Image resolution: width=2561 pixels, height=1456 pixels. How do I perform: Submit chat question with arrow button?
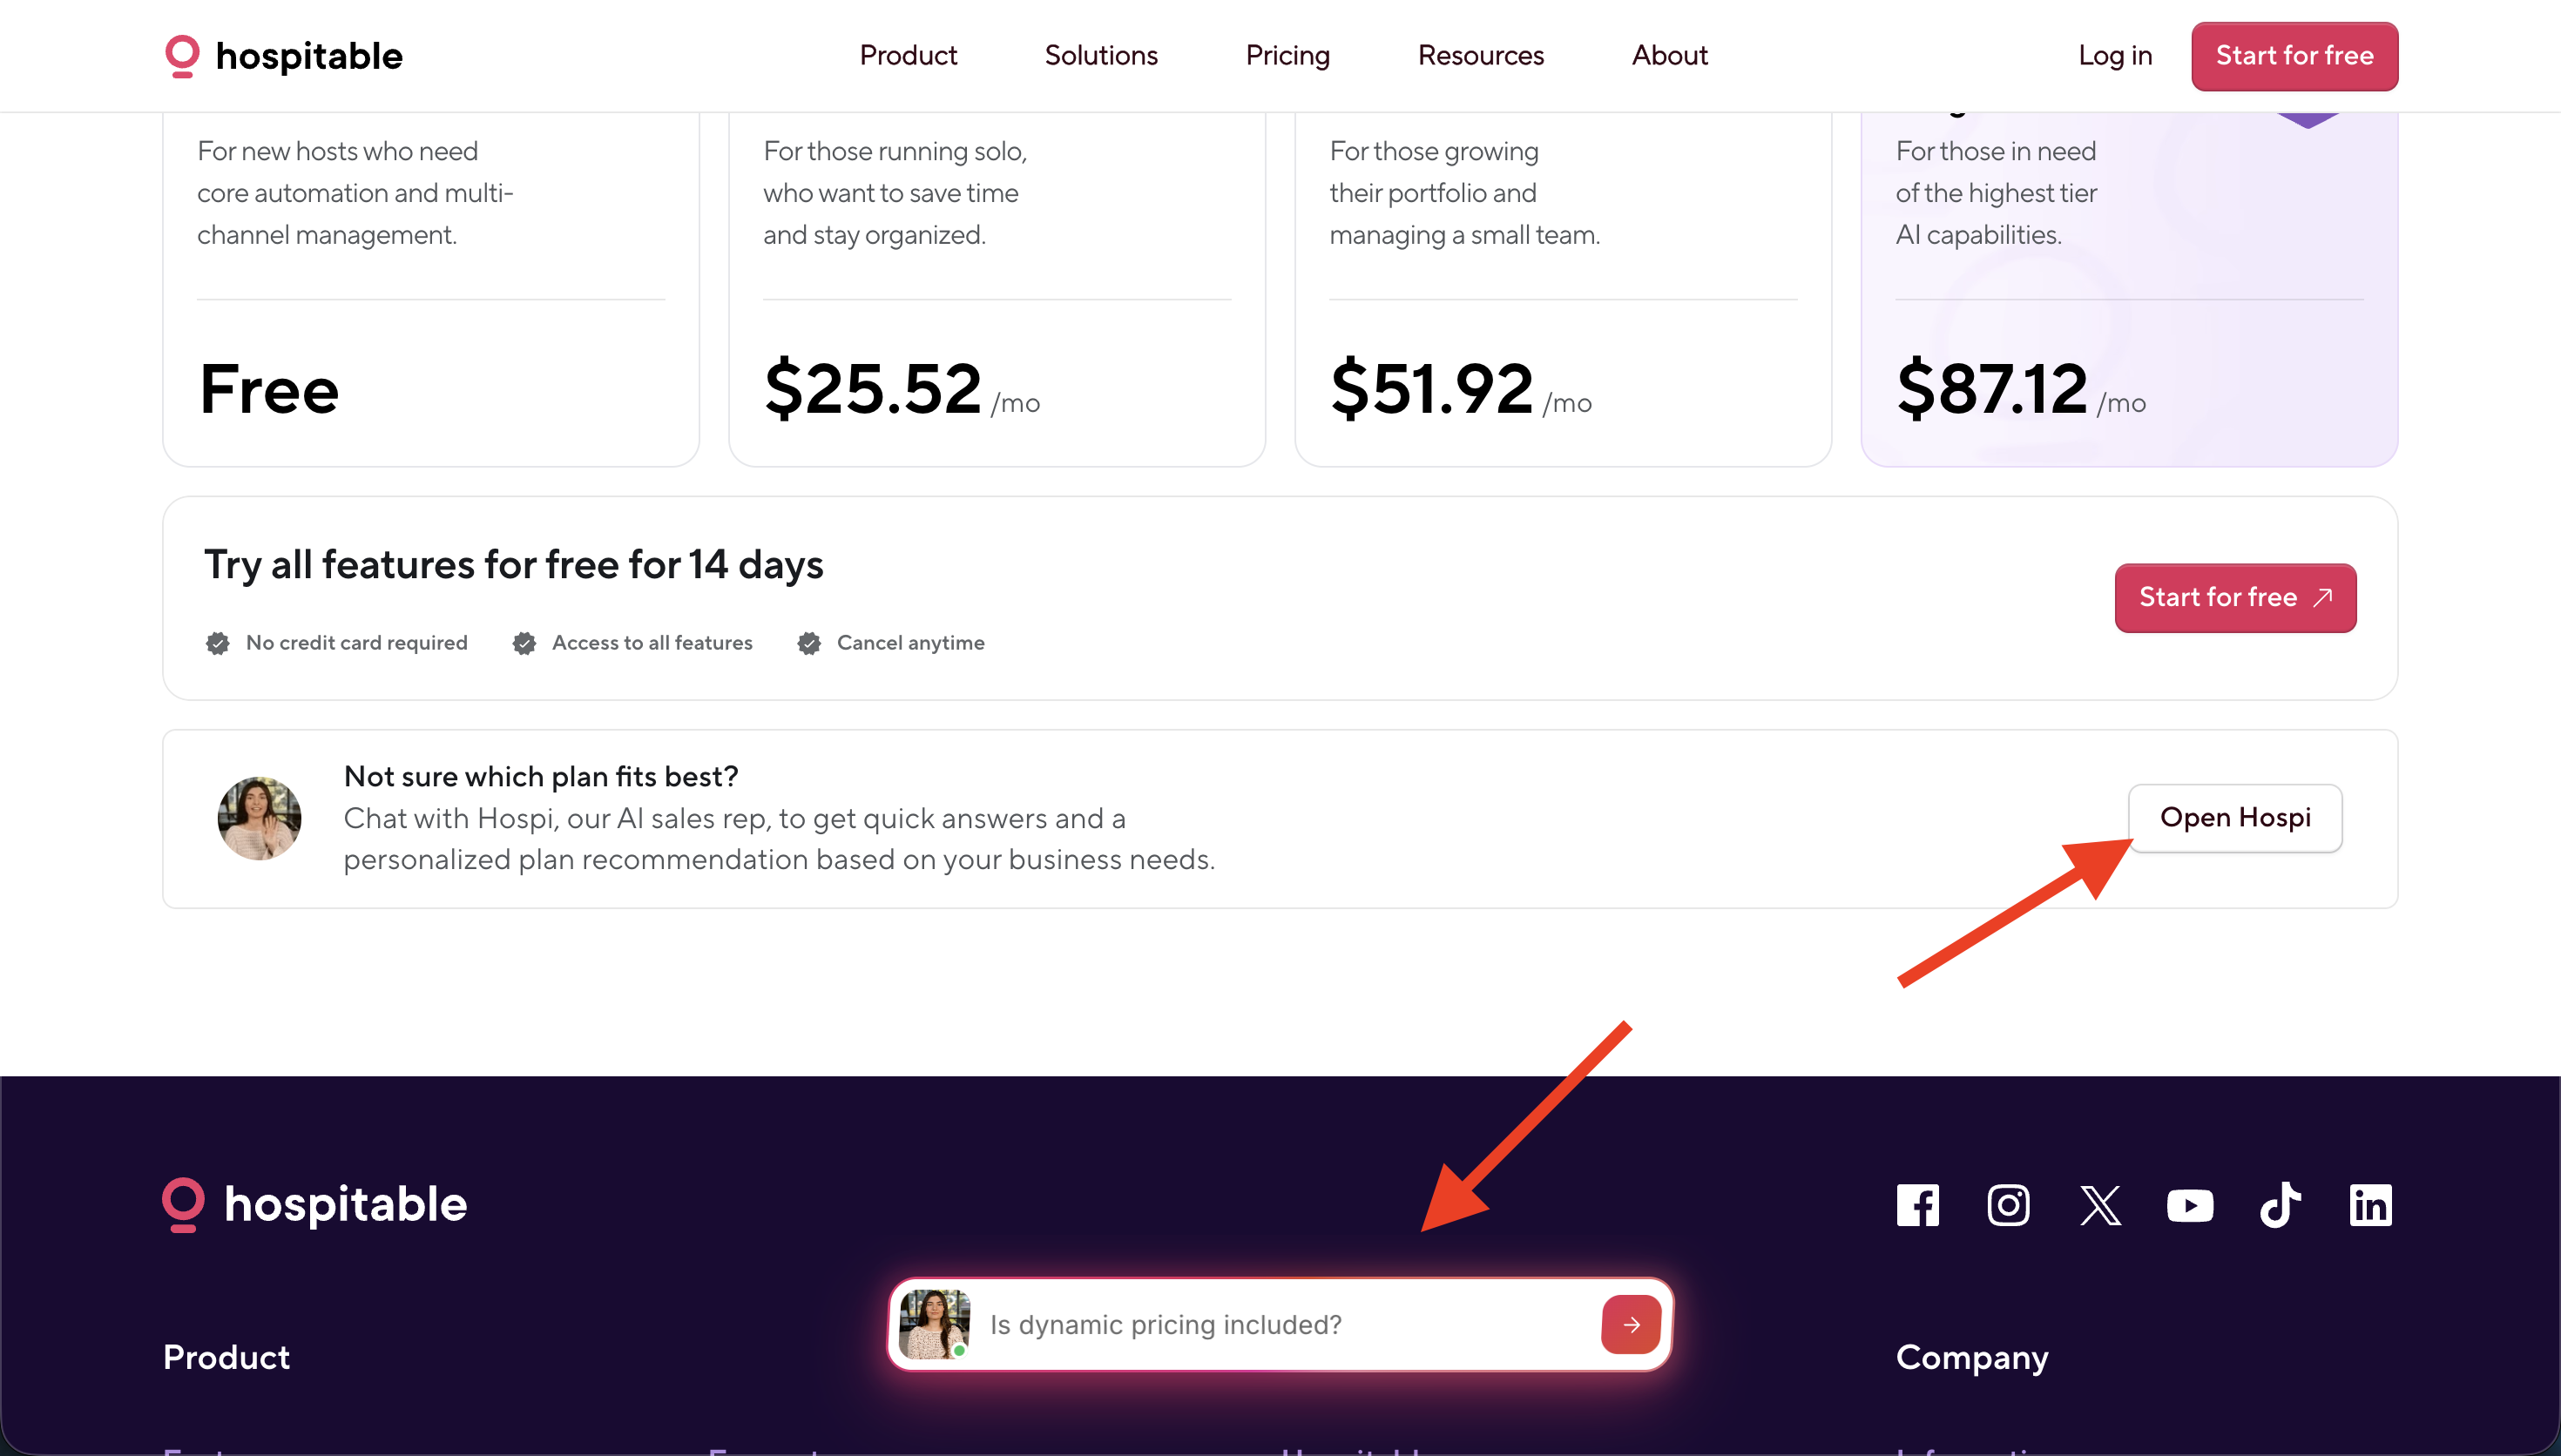click(1631, 1324)
